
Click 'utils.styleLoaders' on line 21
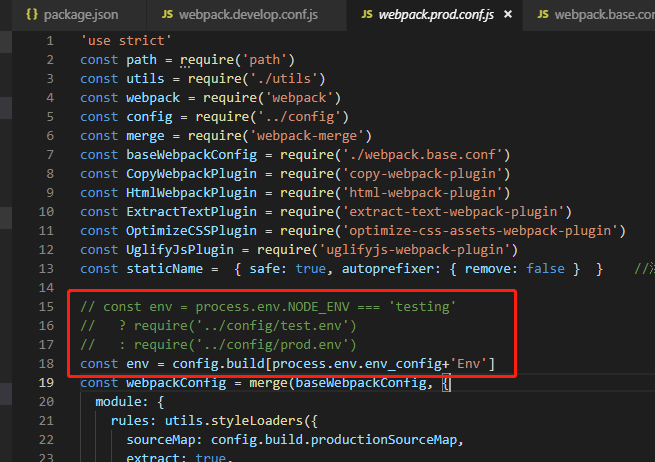(234, 421)
